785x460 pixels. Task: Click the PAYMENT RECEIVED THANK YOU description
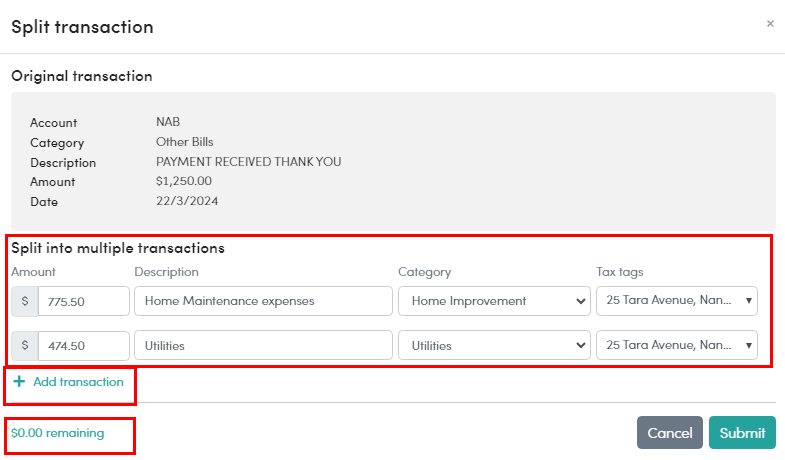249,162
